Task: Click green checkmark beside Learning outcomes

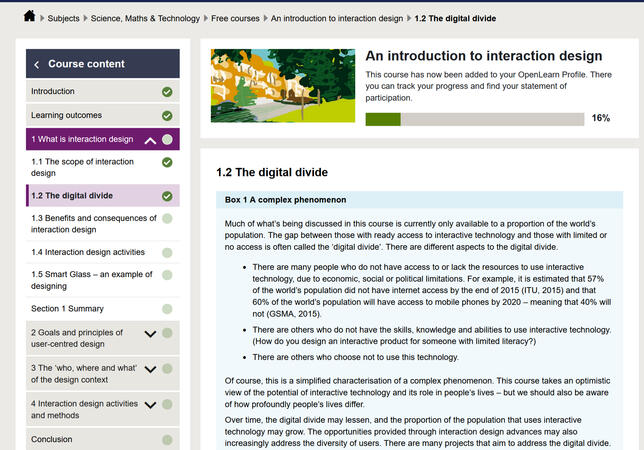Action: pos(167,115)
